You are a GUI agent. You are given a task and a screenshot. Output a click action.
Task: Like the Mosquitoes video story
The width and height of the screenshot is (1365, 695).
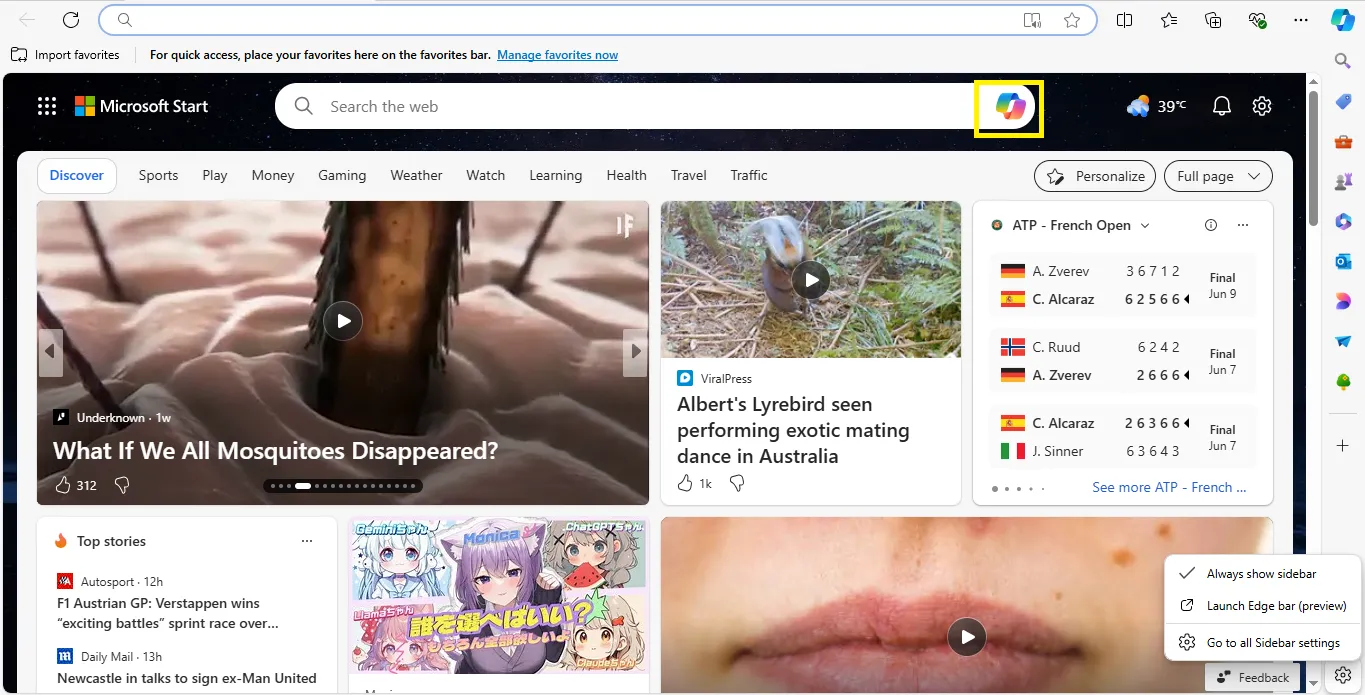tap(63, 485)
